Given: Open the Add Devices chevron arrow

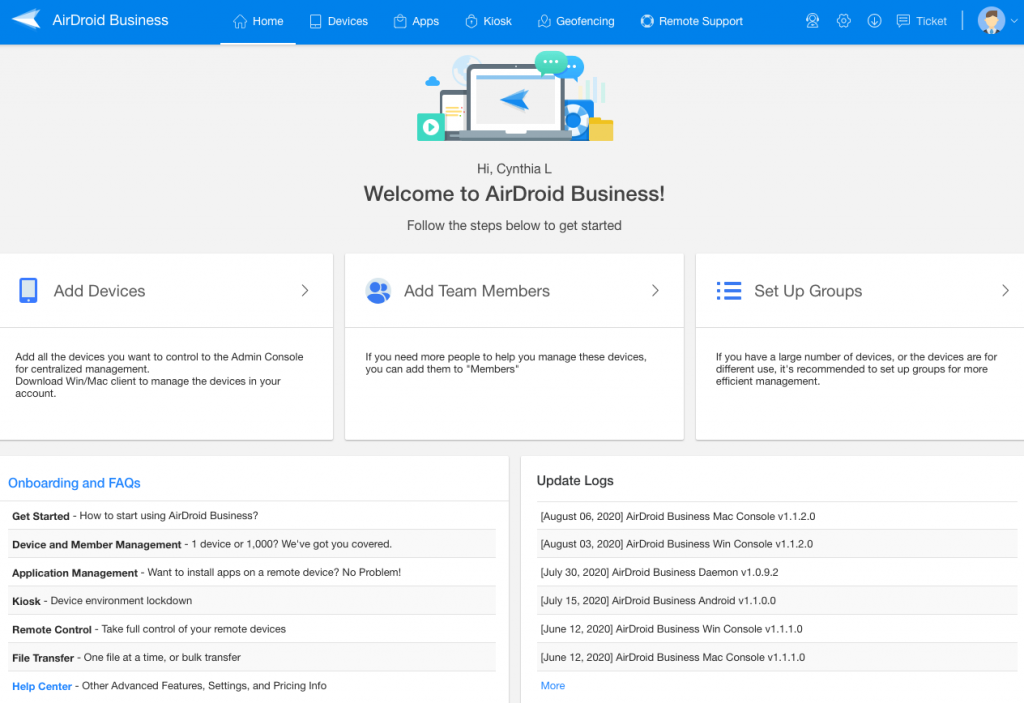Looking at the screenshot, I should 305,291.
